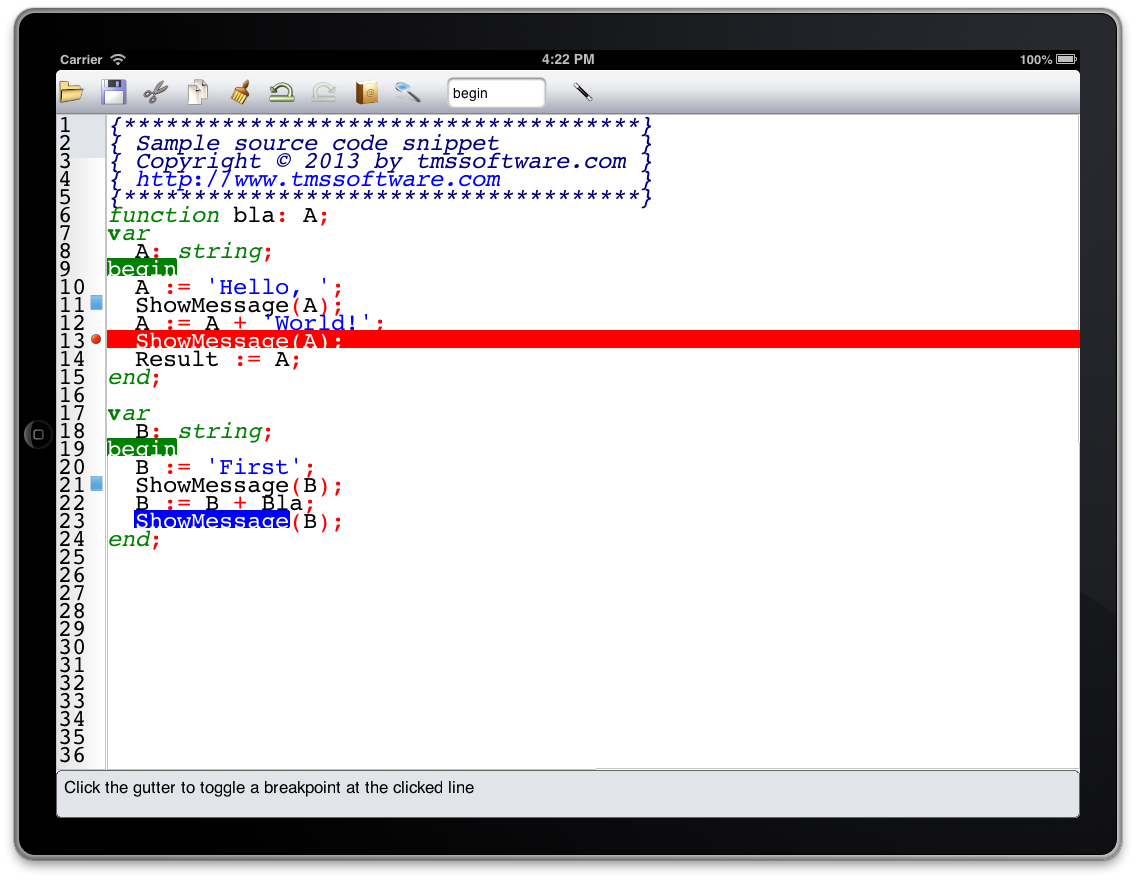This screenshot has height=880, width=1136.
Task: Undo the last edit
Action: click(x=281, y=92)
